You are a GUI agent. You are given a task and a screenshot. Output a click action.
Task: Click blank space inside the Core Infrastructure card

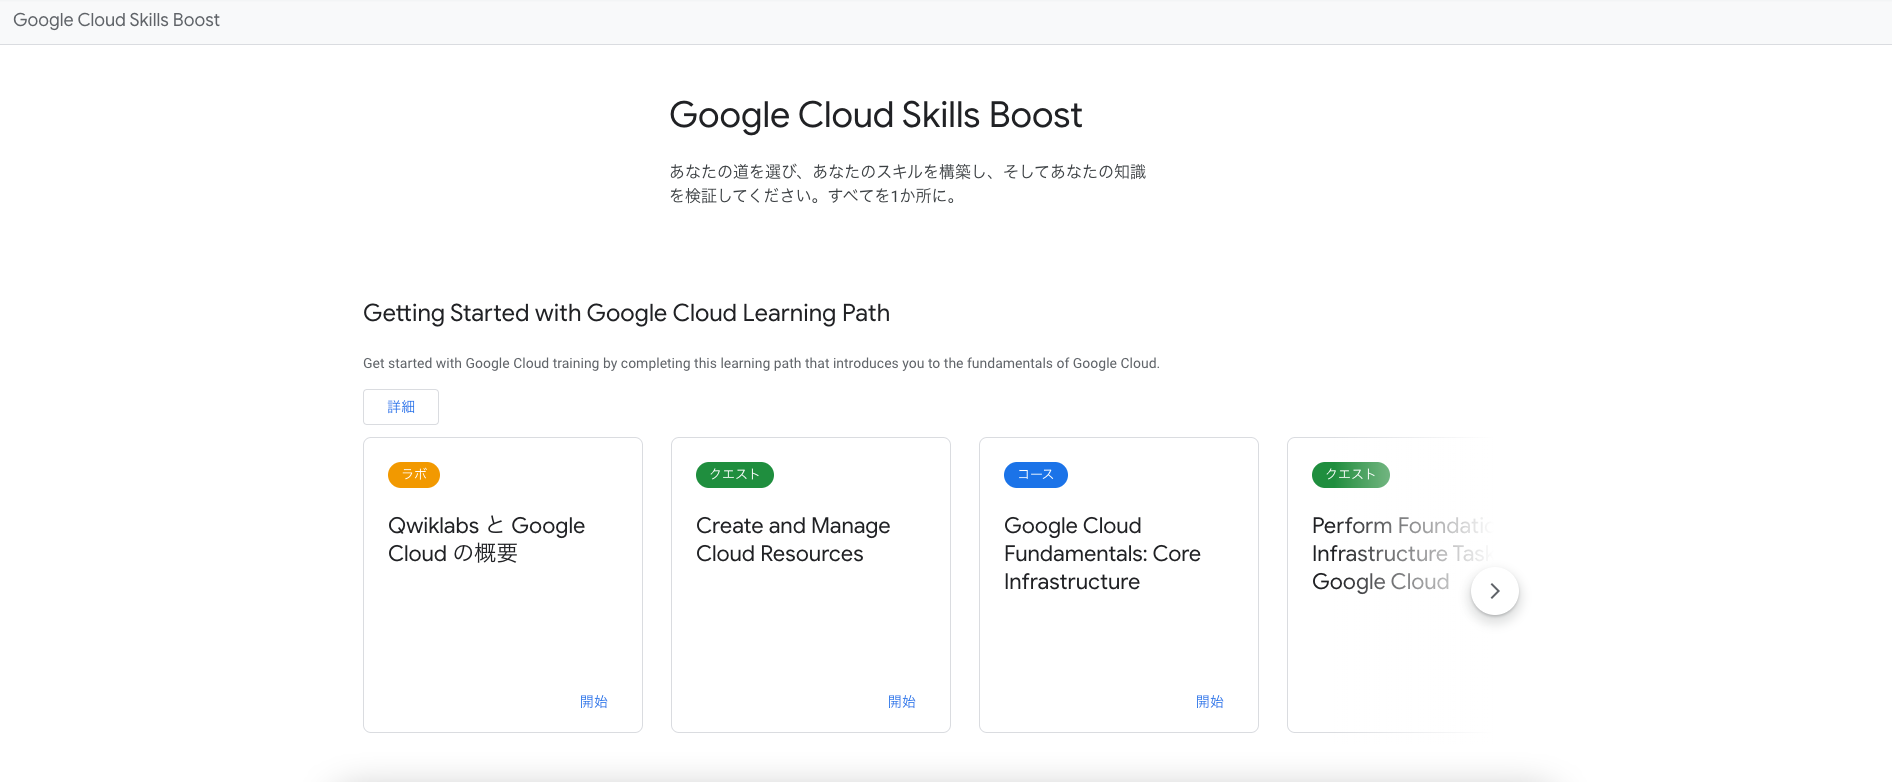coord(1116,650)
